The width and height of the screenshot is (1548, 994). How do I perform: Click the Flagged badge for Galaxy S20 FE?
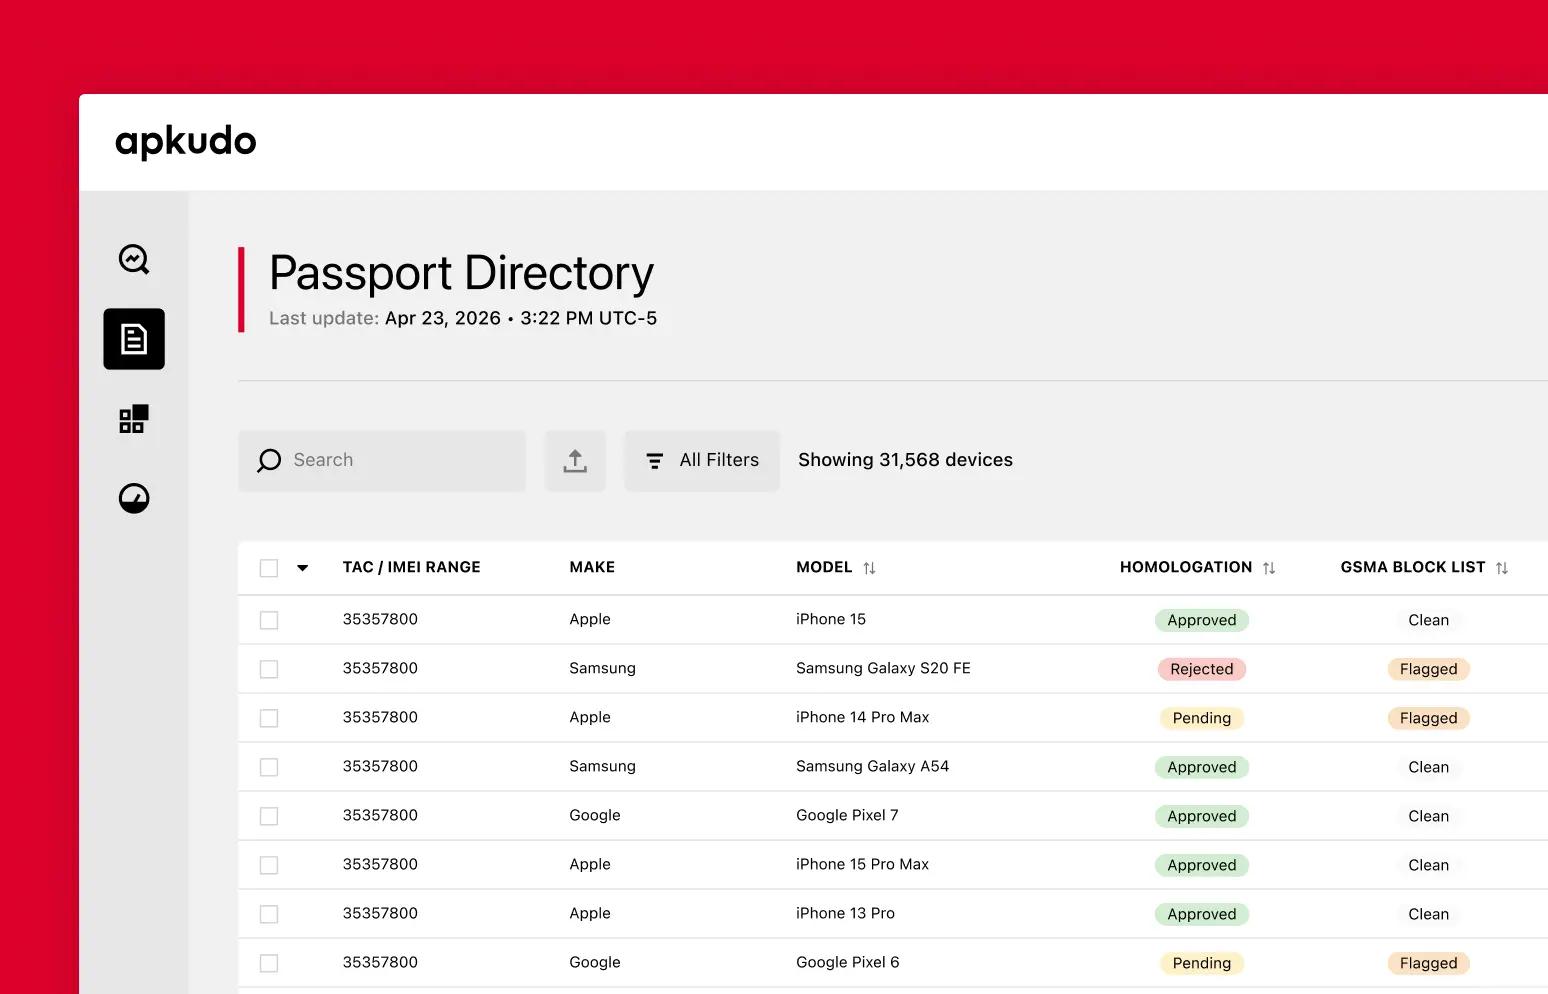tap(1429, 669)
